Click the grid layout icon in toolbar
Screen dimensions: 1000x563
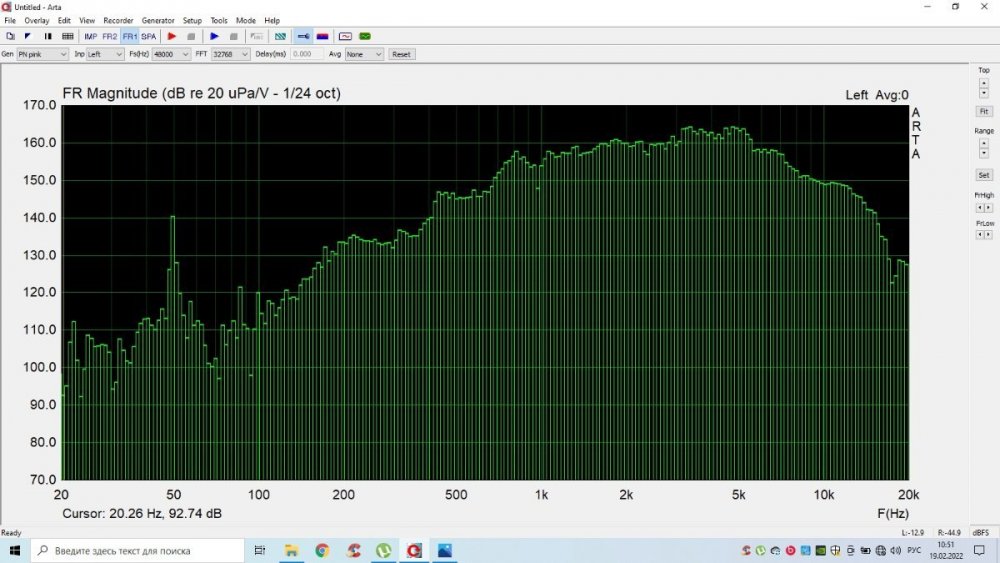click(x=67, y=36)
